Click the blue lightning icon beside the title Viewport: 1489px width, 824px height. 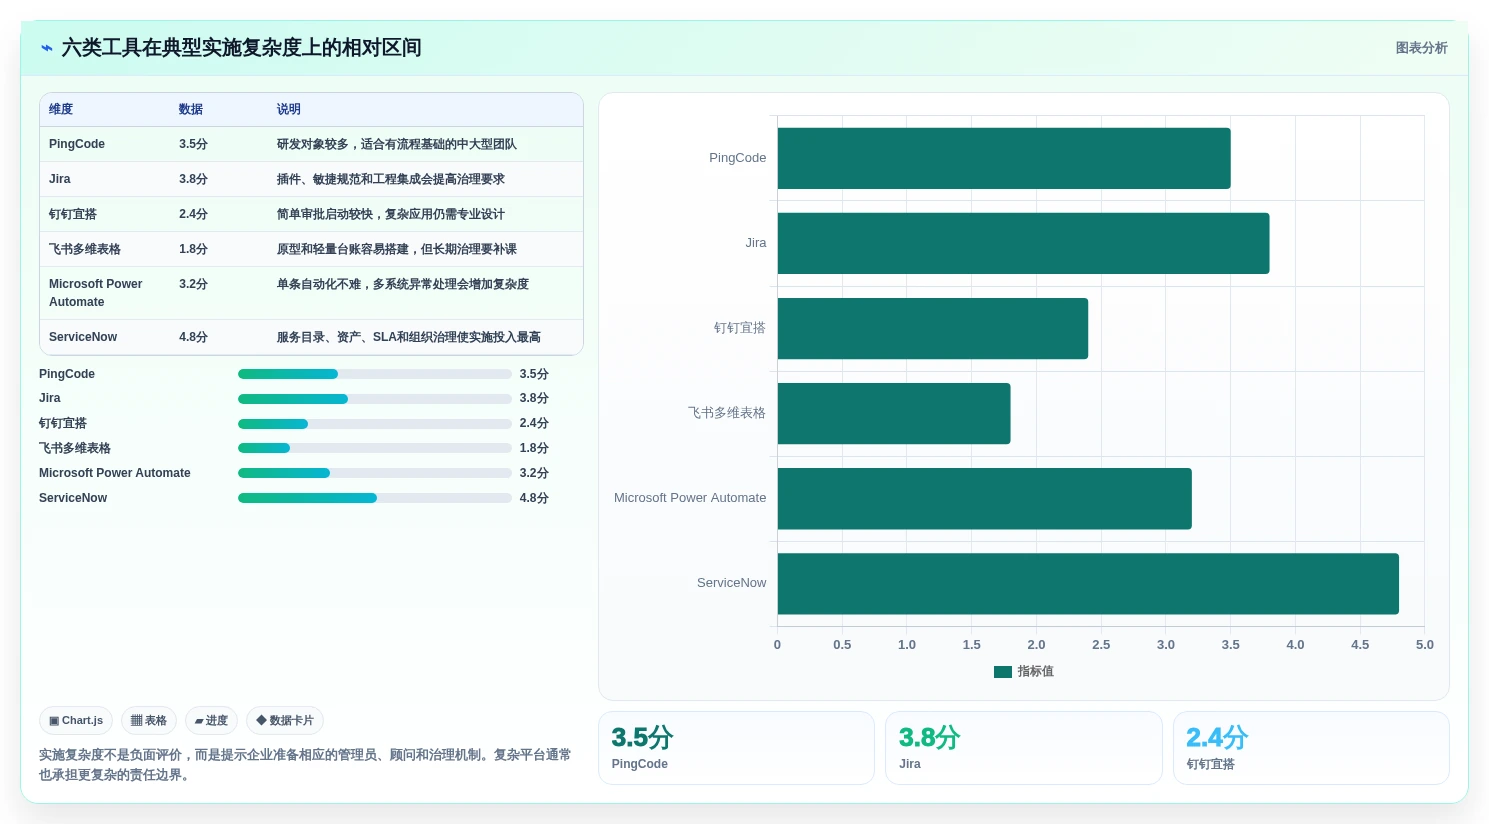(46, 48)
